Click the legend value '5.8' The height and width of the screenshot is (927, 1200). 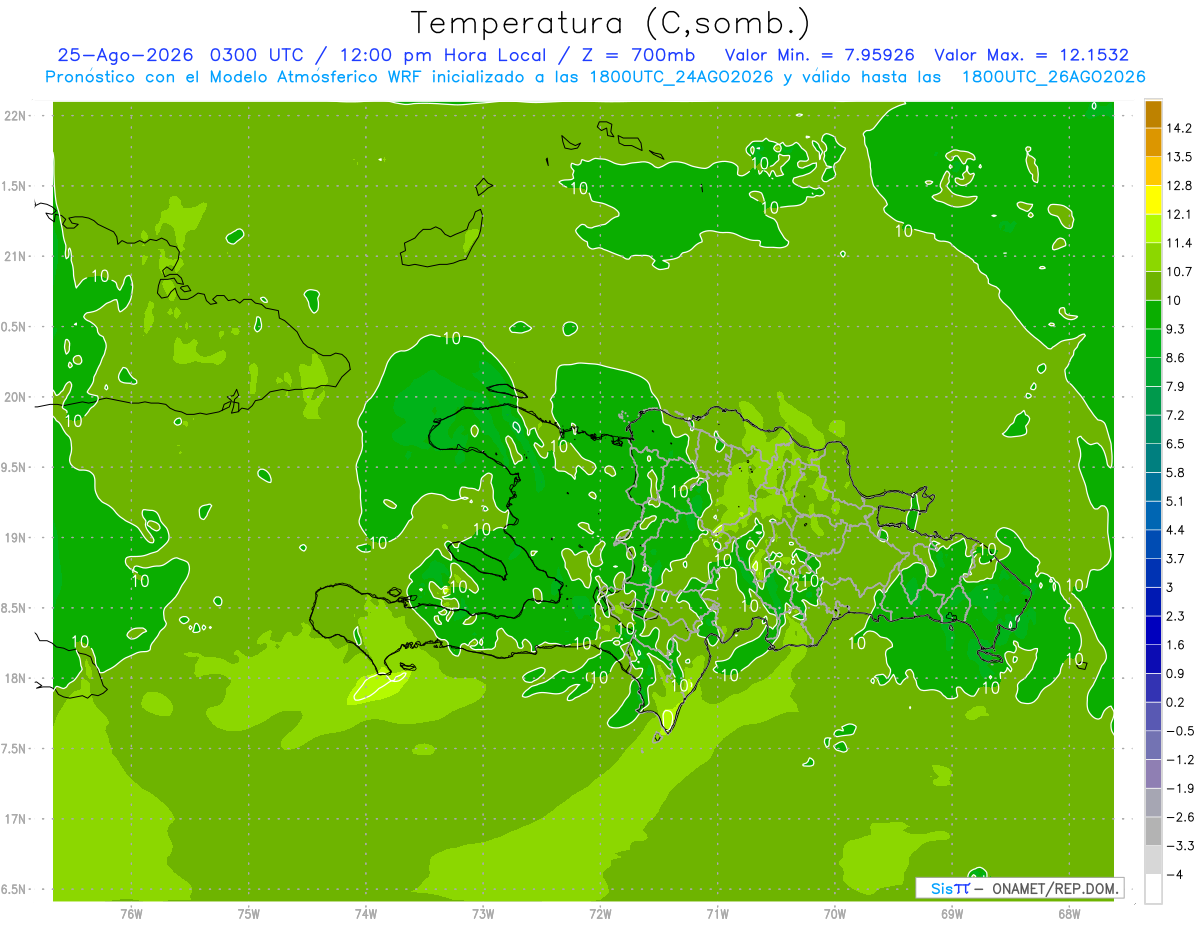click(x=1176, y=473)
